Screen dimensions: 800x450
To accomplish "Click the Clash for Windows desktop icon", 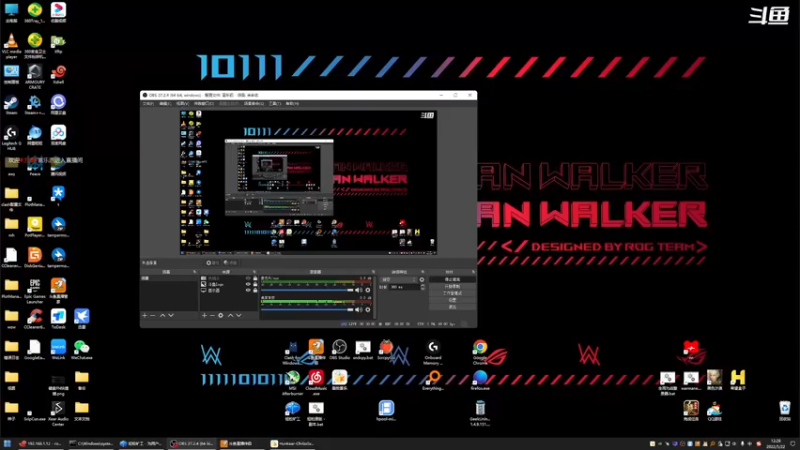I will pos(292,352).
